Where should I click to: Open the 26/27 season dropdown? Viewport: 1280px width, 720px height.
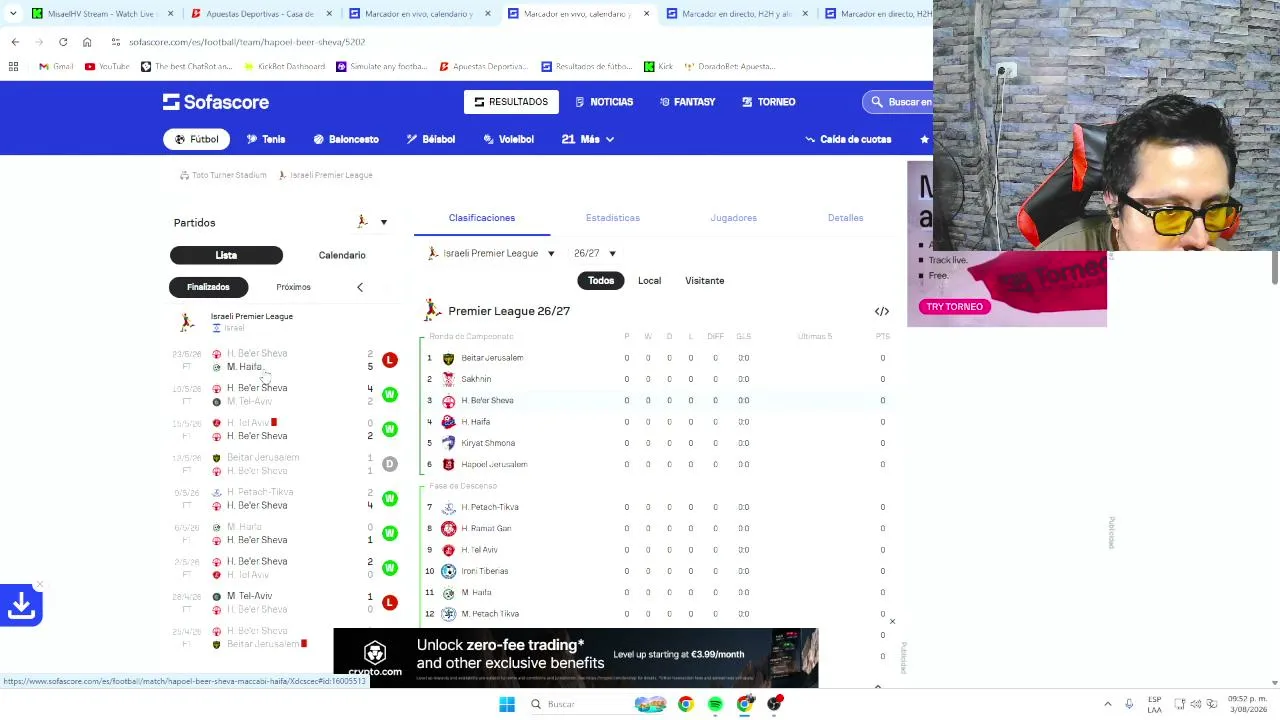click(594, 254)
